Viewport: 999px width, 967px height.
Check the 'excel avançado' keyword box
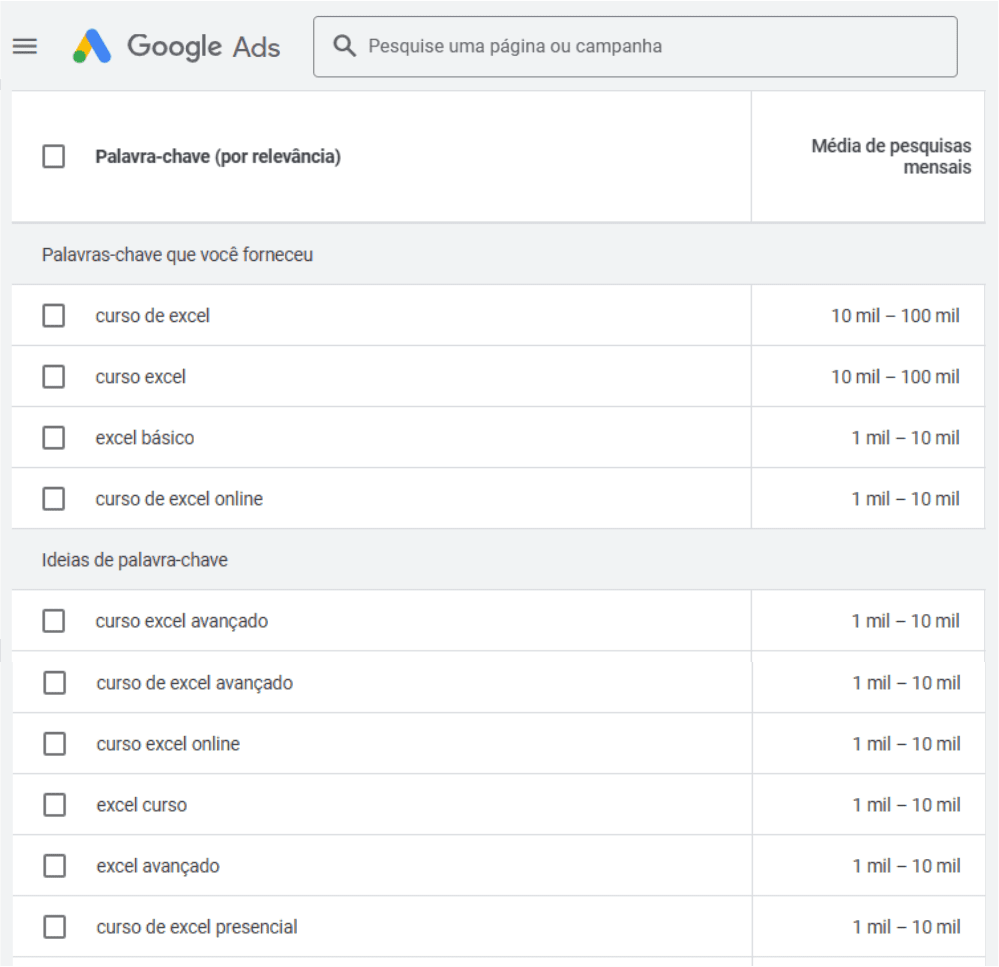coord(55,866)
